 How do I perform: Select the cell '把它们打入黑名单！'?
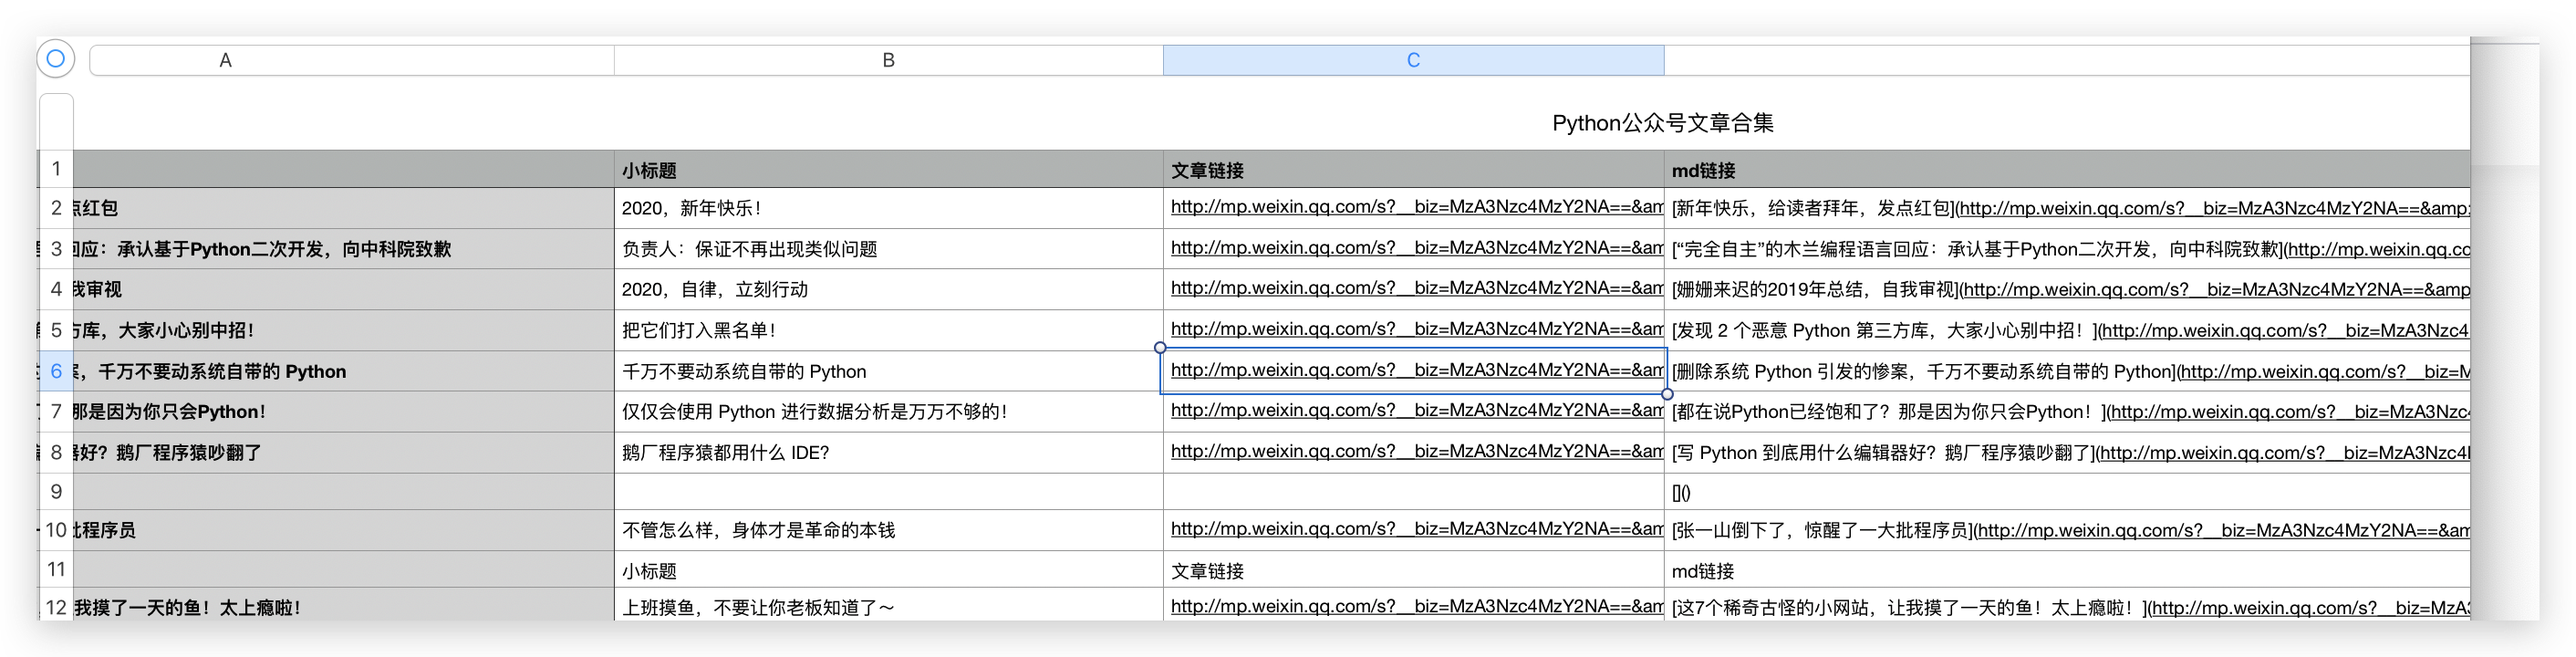click(699, 330)
